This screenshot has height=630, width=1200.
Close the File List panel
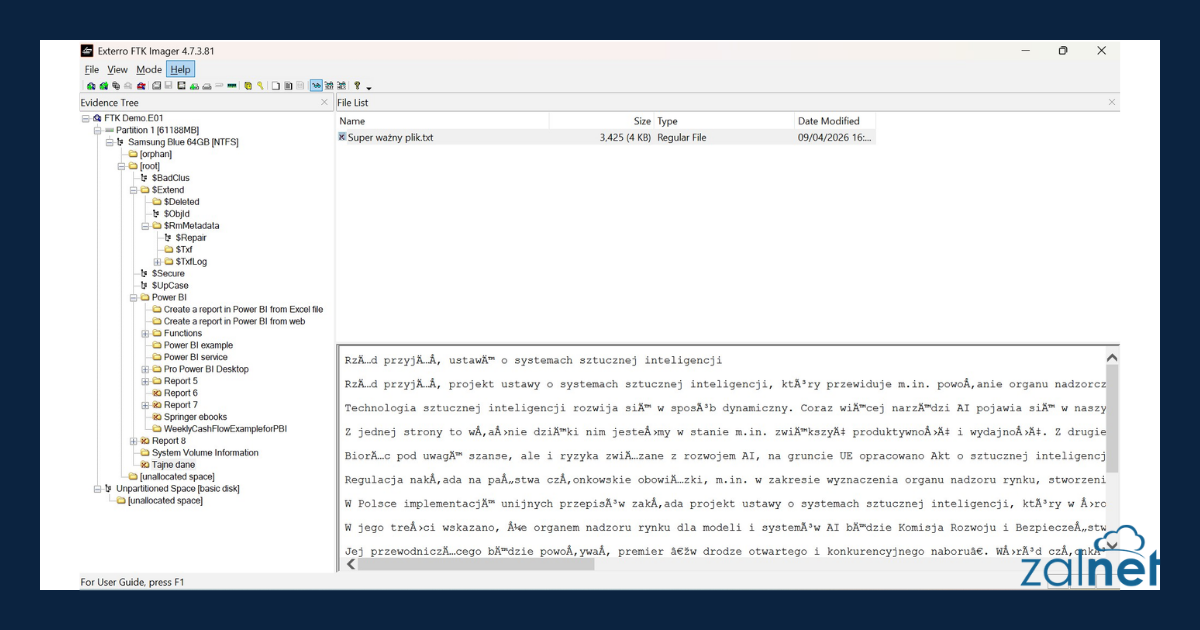pyautogui.click(x=1112, y=103)
